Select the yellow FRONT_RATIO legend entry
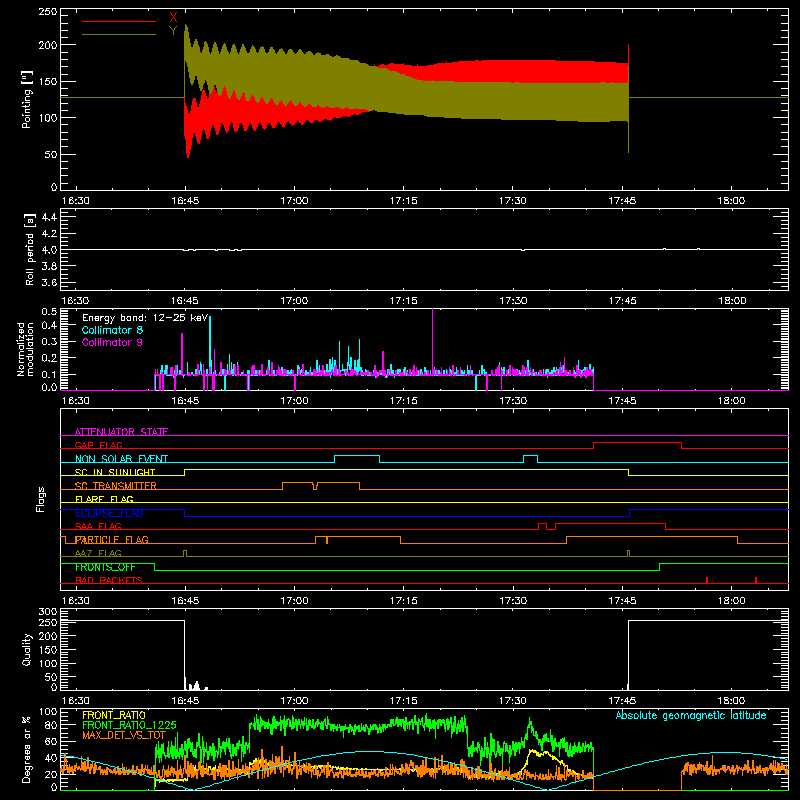This screenshot has width=800, height=800. pos(114,715)
